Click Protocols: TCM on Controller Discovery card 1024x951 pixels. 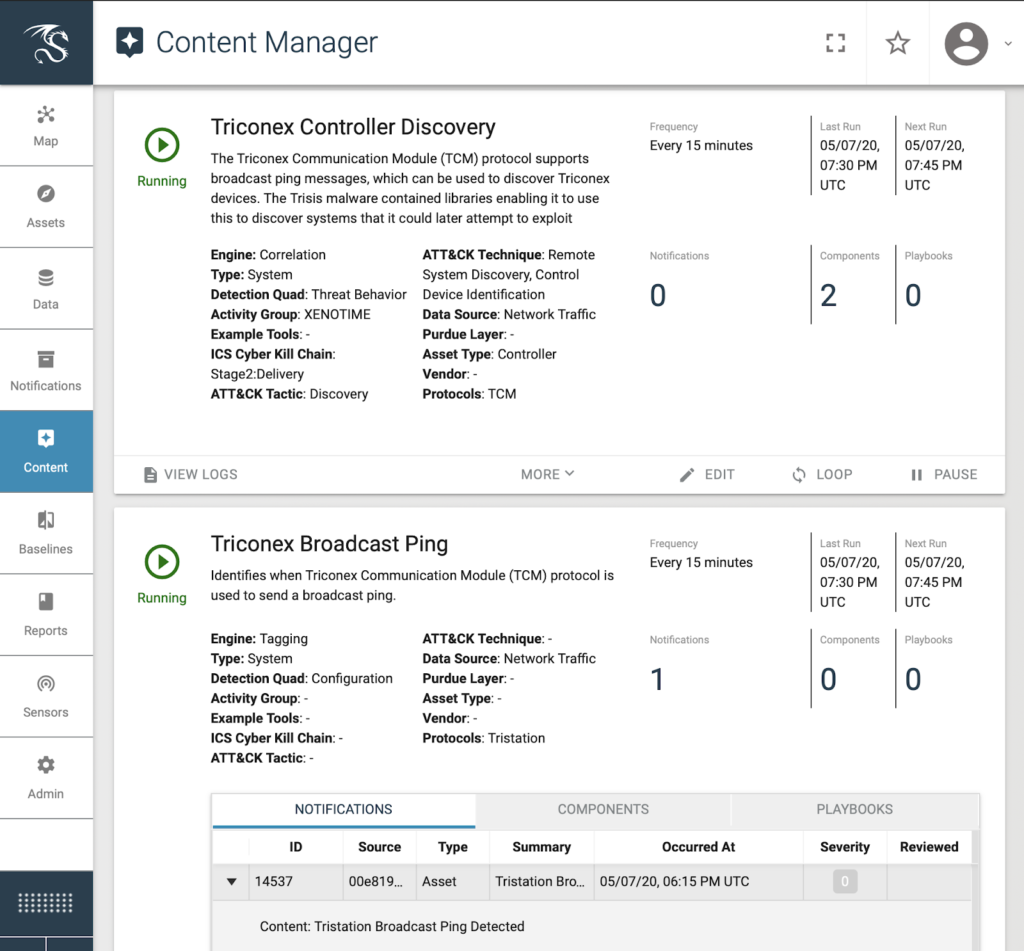pyautogui.click(x=469, y=394)
